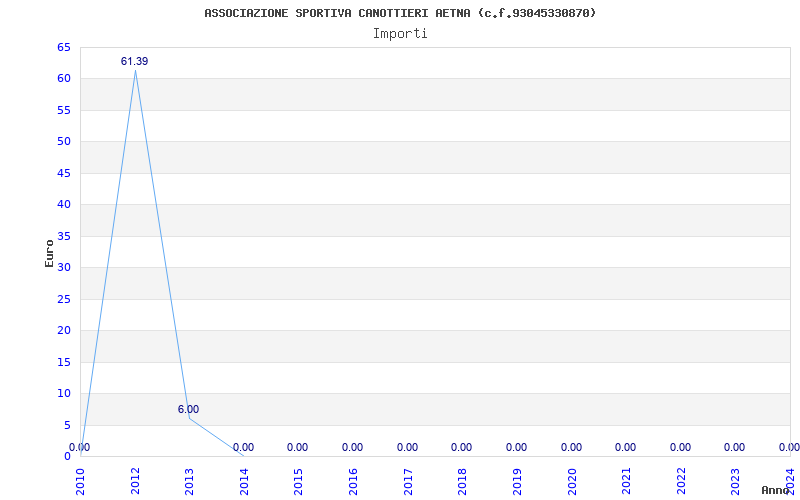Click x-axis year label 2020
The height and width of the screenshot is (500, 800).
[x=571, y=481]
